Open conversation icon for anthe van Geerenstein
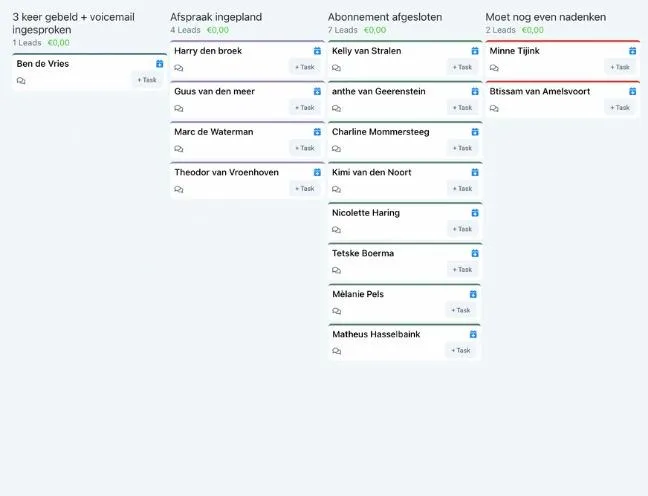 point(336,108)
